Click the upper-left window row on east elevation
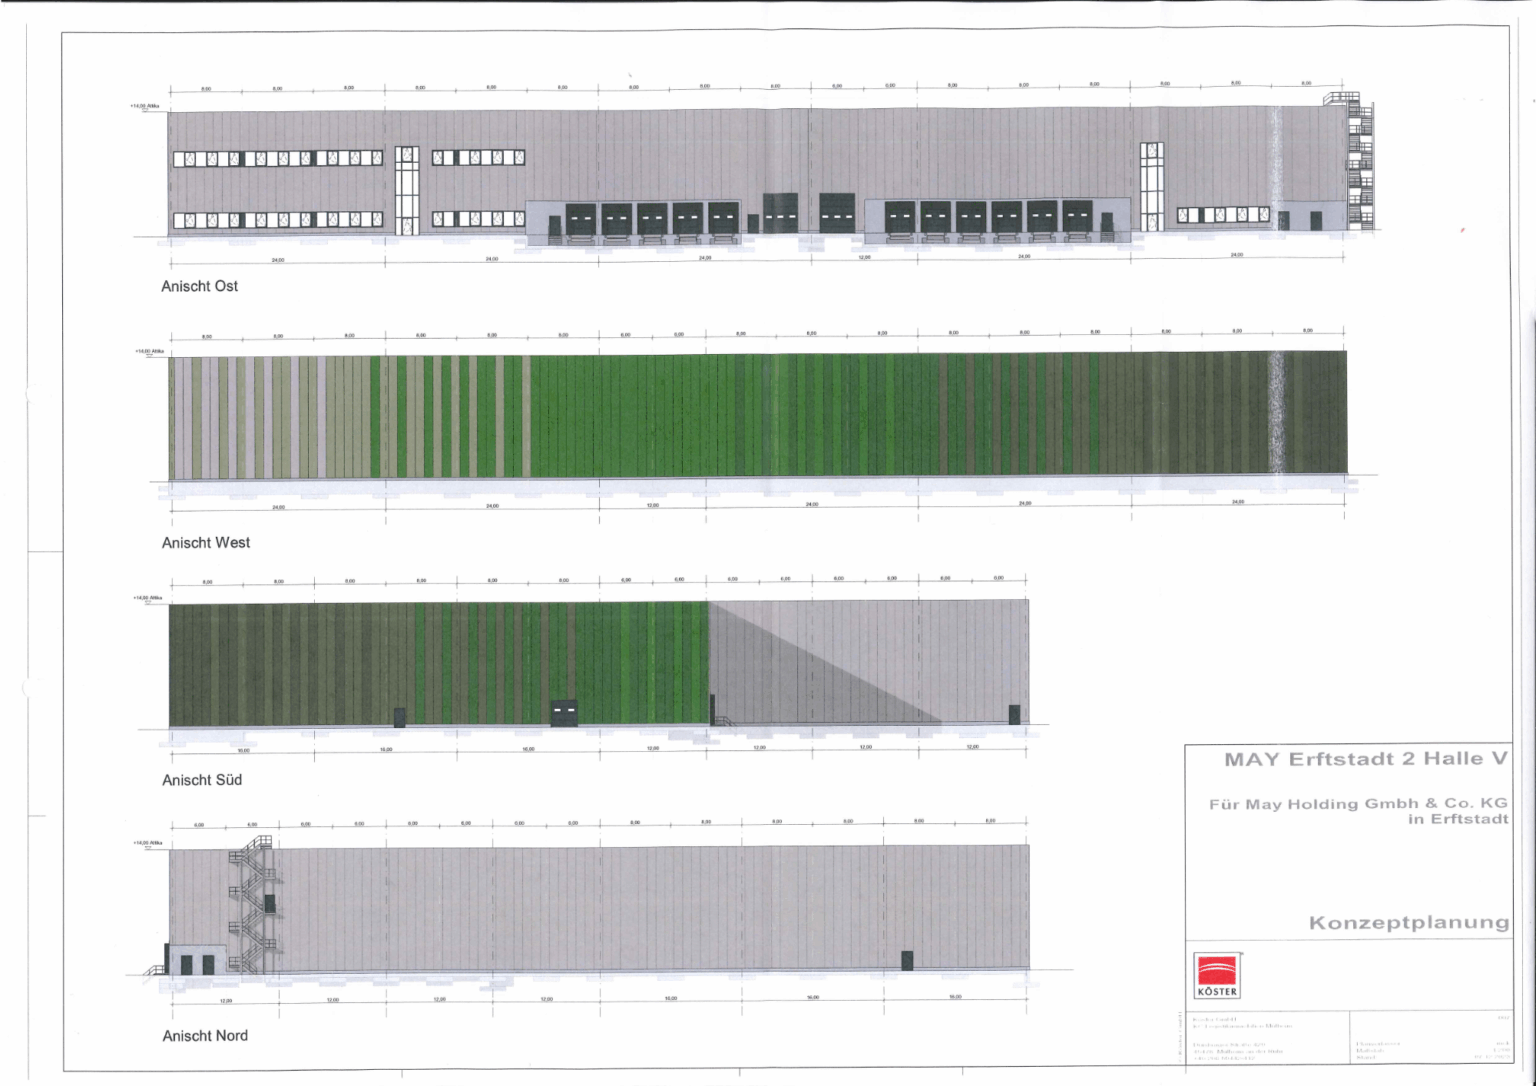Screen dimensions: 1536x1086 pyautogui.click(x=277, y=158)
